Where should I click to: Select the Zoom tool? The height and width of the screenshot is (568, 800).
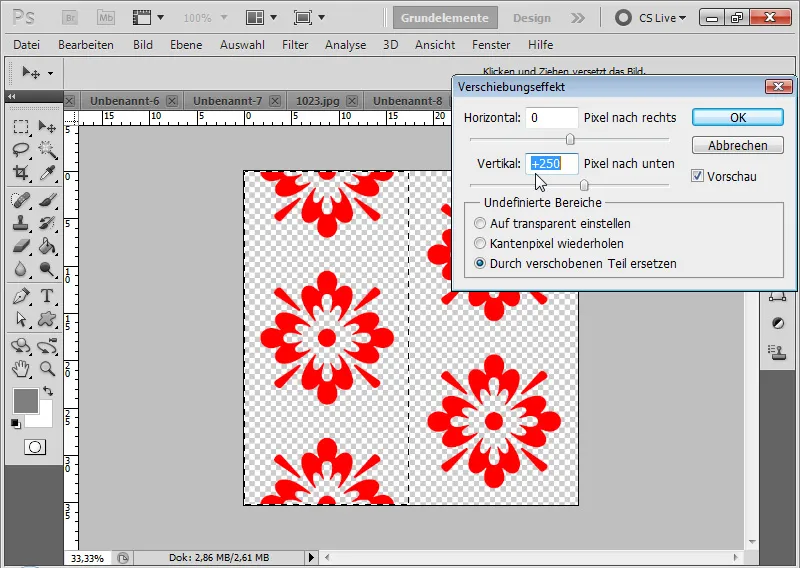tap(47, 369)
